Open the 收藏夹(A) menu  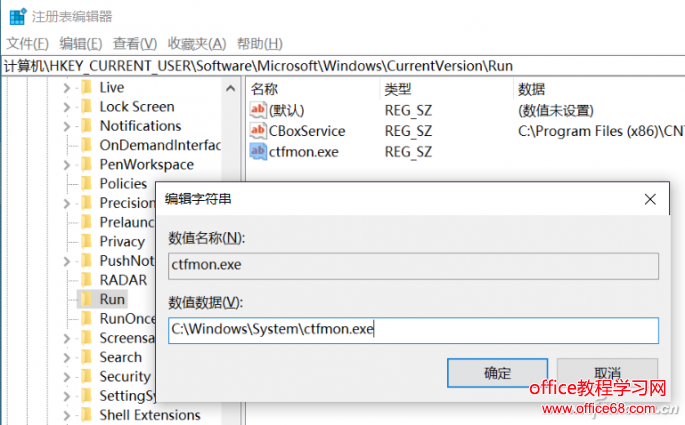tap(196, 44)
